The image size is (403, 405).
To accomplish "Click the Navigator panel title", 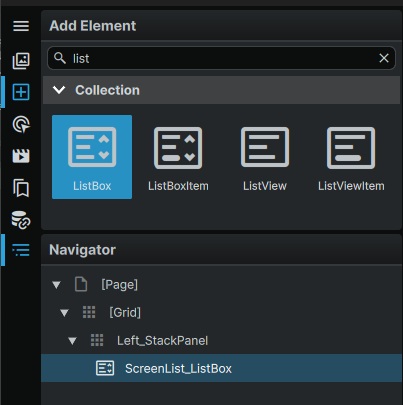I will point(82,250).
